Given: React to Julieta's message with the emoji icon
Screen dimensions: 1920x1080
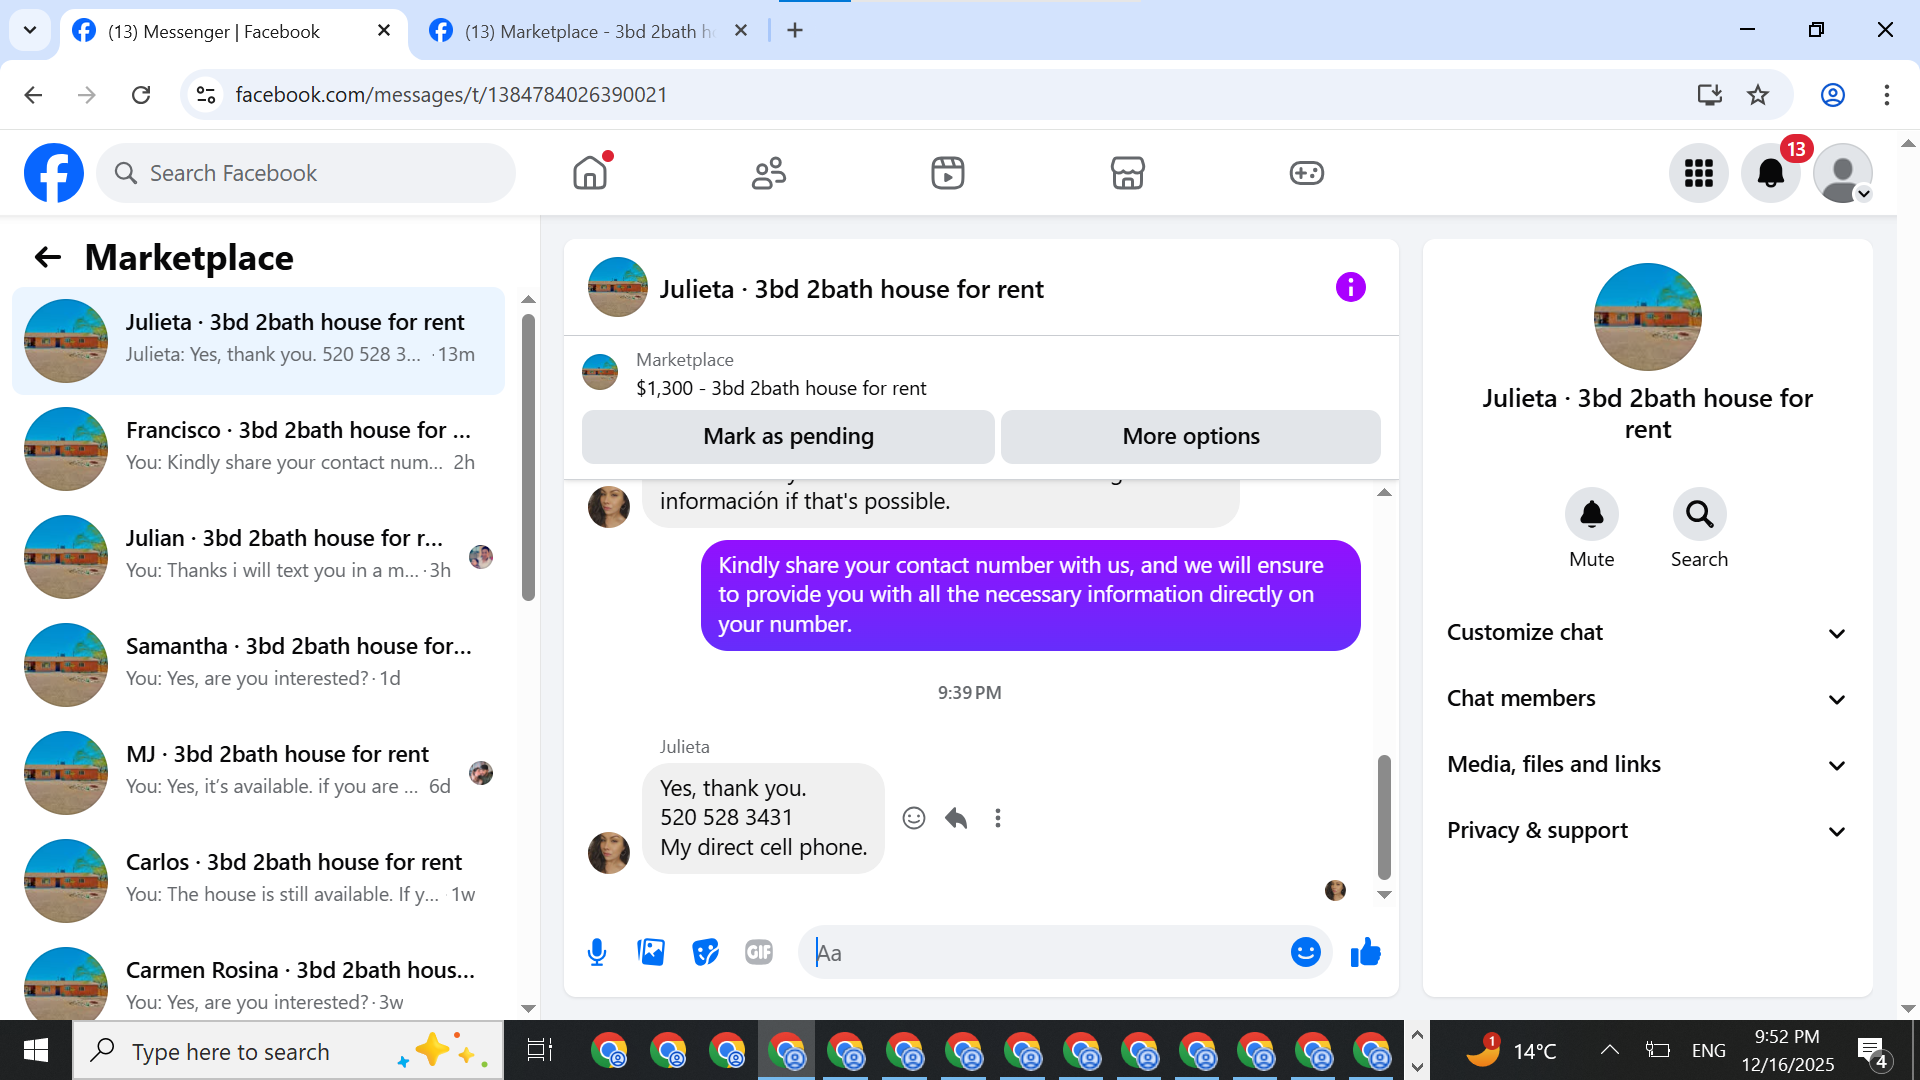Looking at the screenshot, I should (x=913, y=818).
